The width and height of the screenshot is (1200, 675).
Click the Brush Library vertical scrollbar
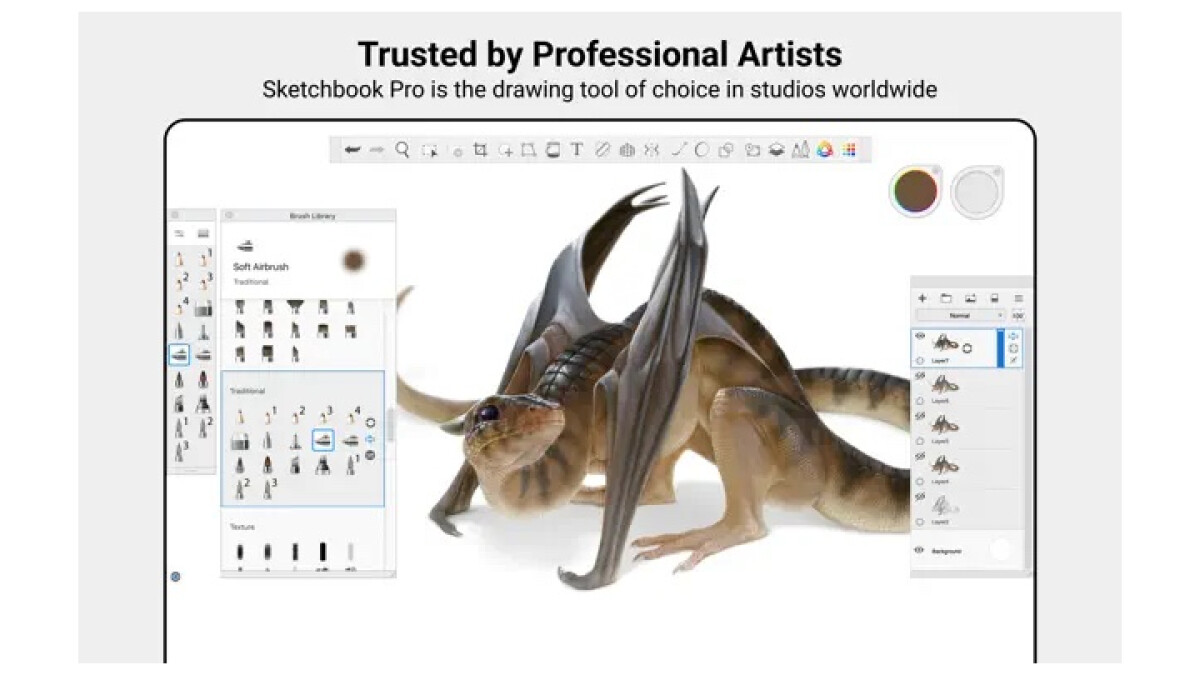(391, 424)
